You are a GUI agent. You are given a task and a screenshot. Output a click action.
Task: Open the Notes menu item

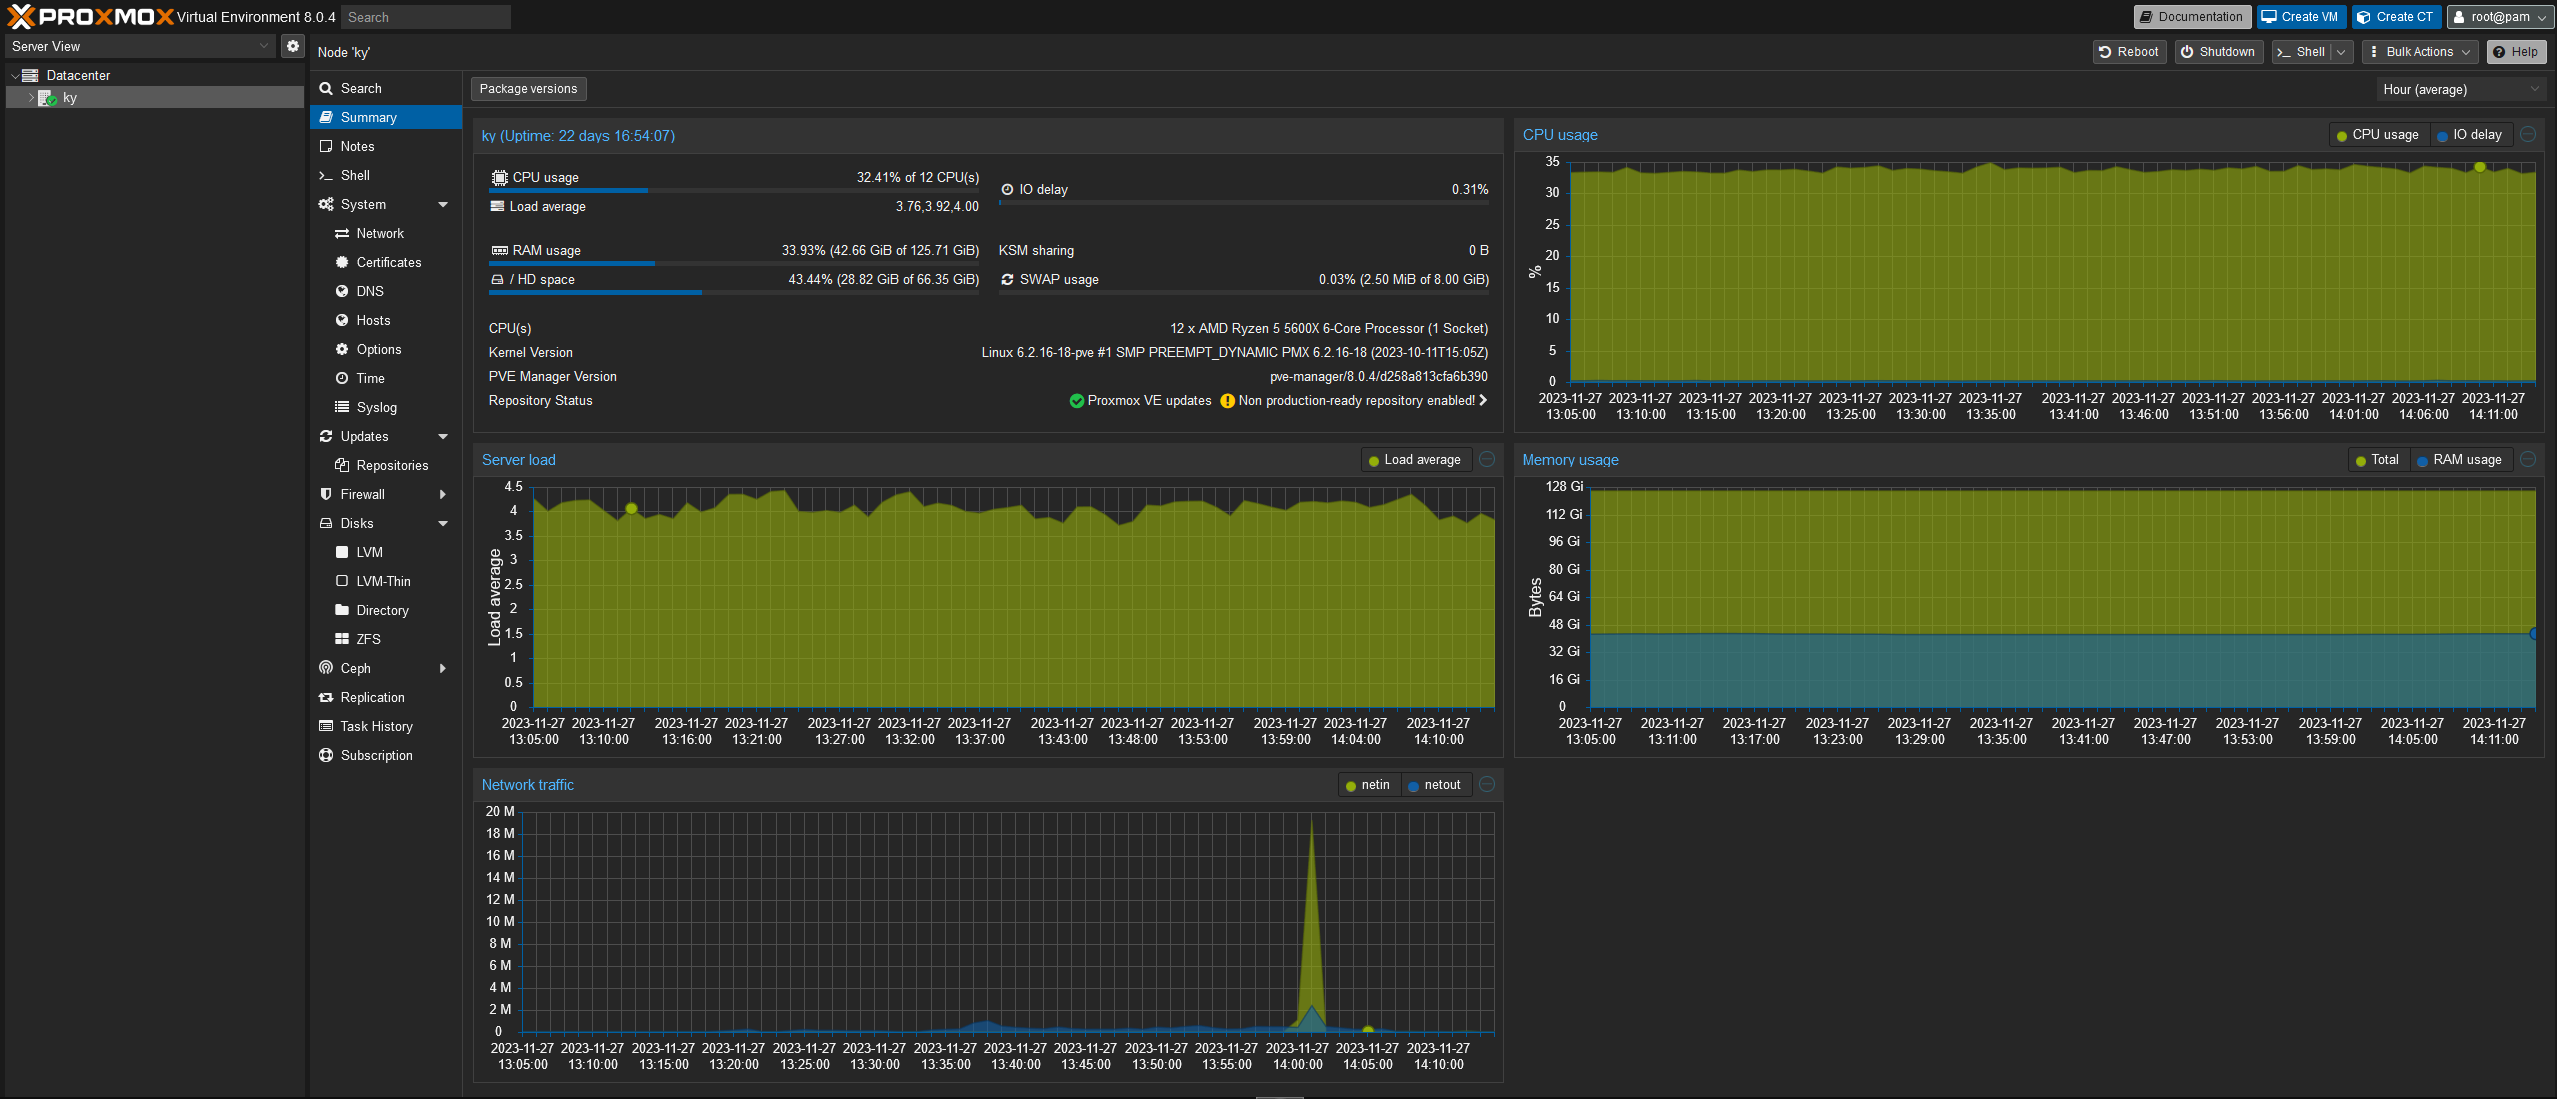357,146
